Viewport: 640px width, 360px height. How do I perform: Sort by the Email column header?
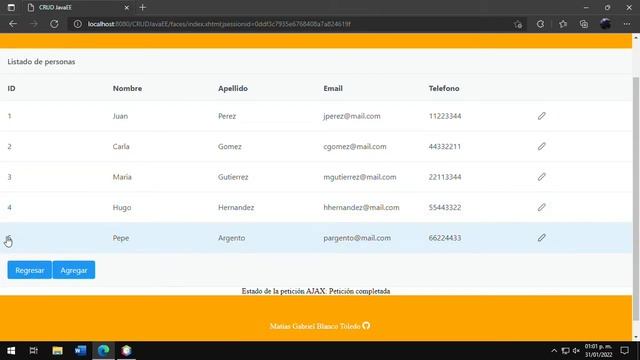333,88
